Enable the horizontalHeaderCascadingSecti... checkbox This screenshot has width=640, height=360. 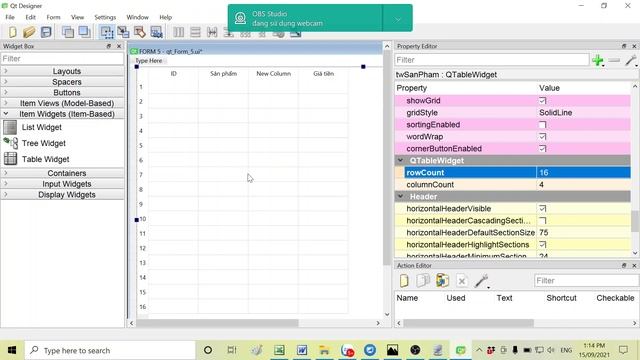542,220
